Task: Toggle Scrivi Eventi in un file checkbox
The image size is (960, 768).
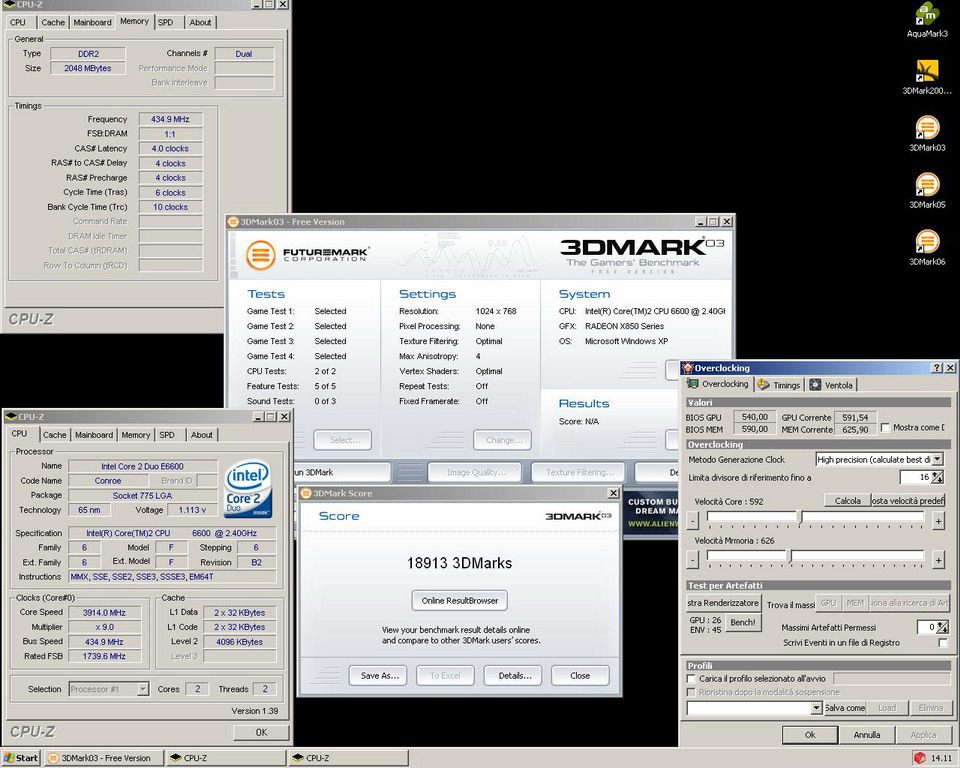Action: (x=943, y=642)
